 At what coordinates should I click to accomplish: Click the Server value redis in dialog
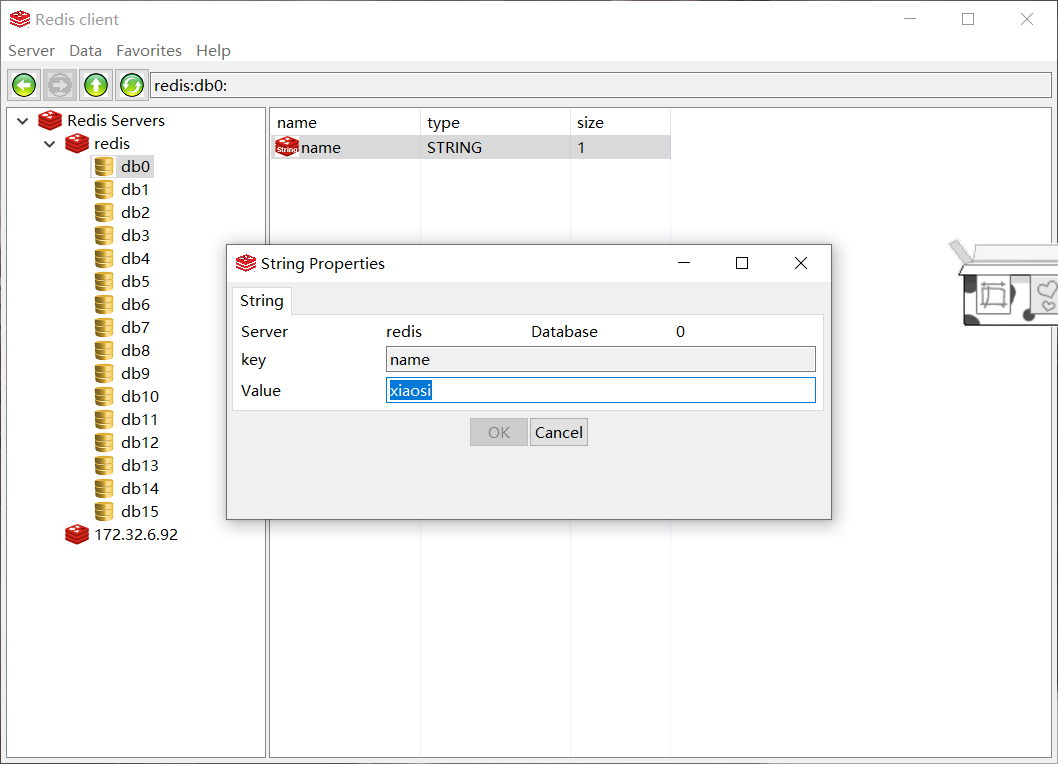(x=404, y=331)
